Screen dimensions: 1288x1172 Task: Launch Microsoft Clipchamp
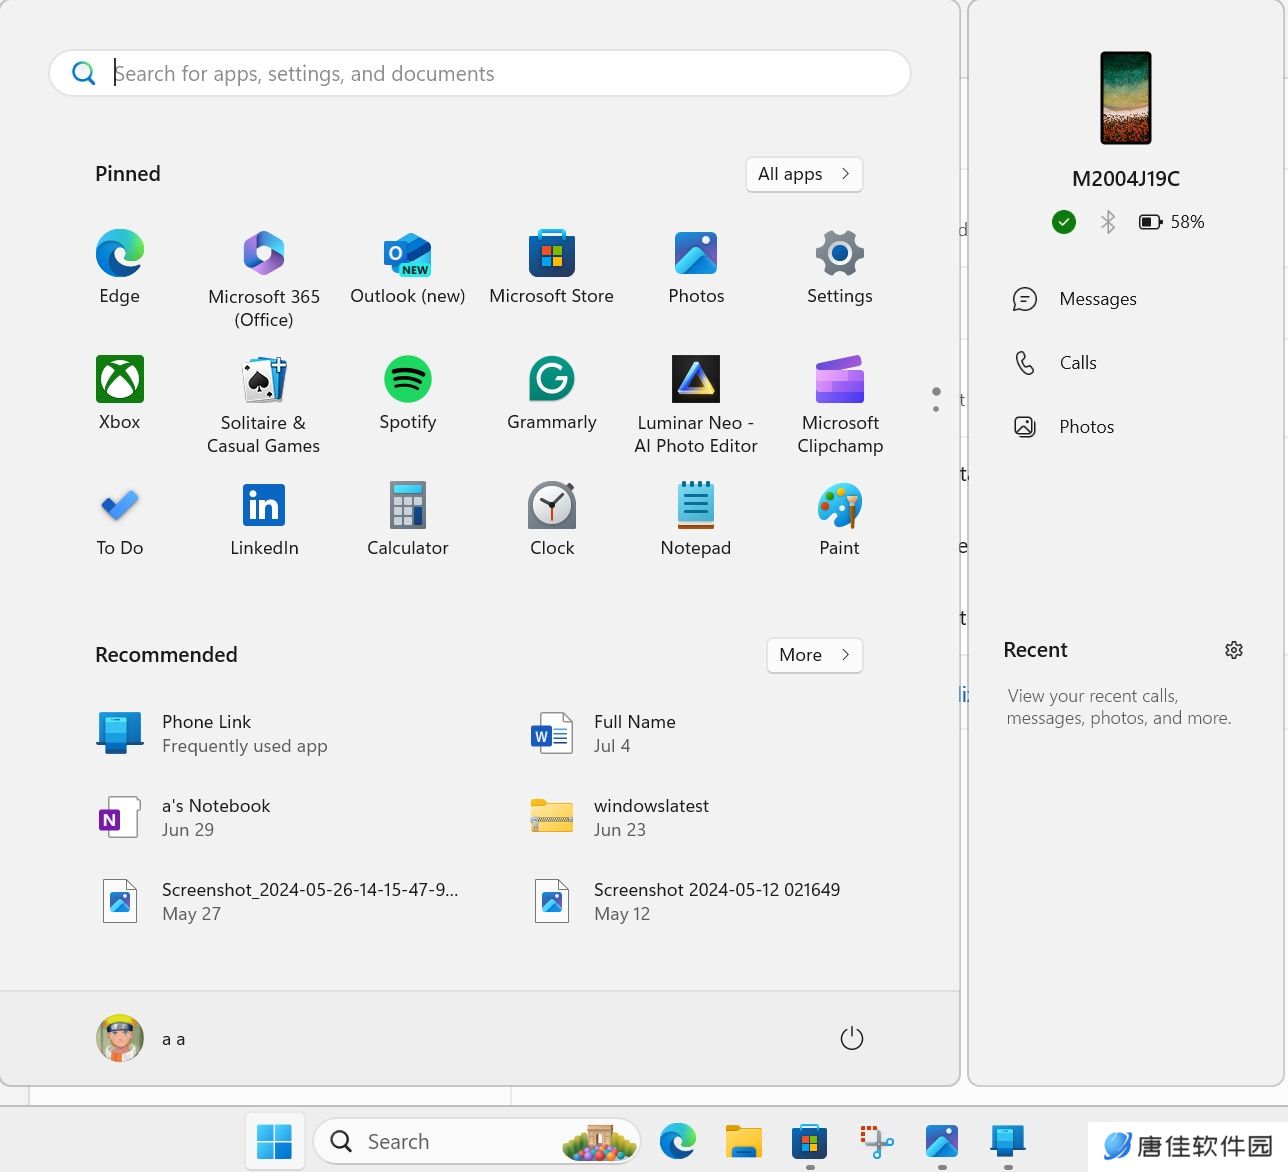click(x=840, y=405)
